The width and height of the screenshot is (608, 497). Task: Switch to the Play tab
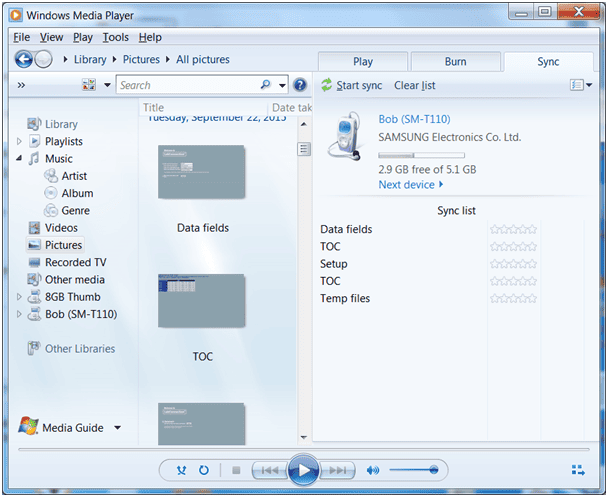pos(363,62)
